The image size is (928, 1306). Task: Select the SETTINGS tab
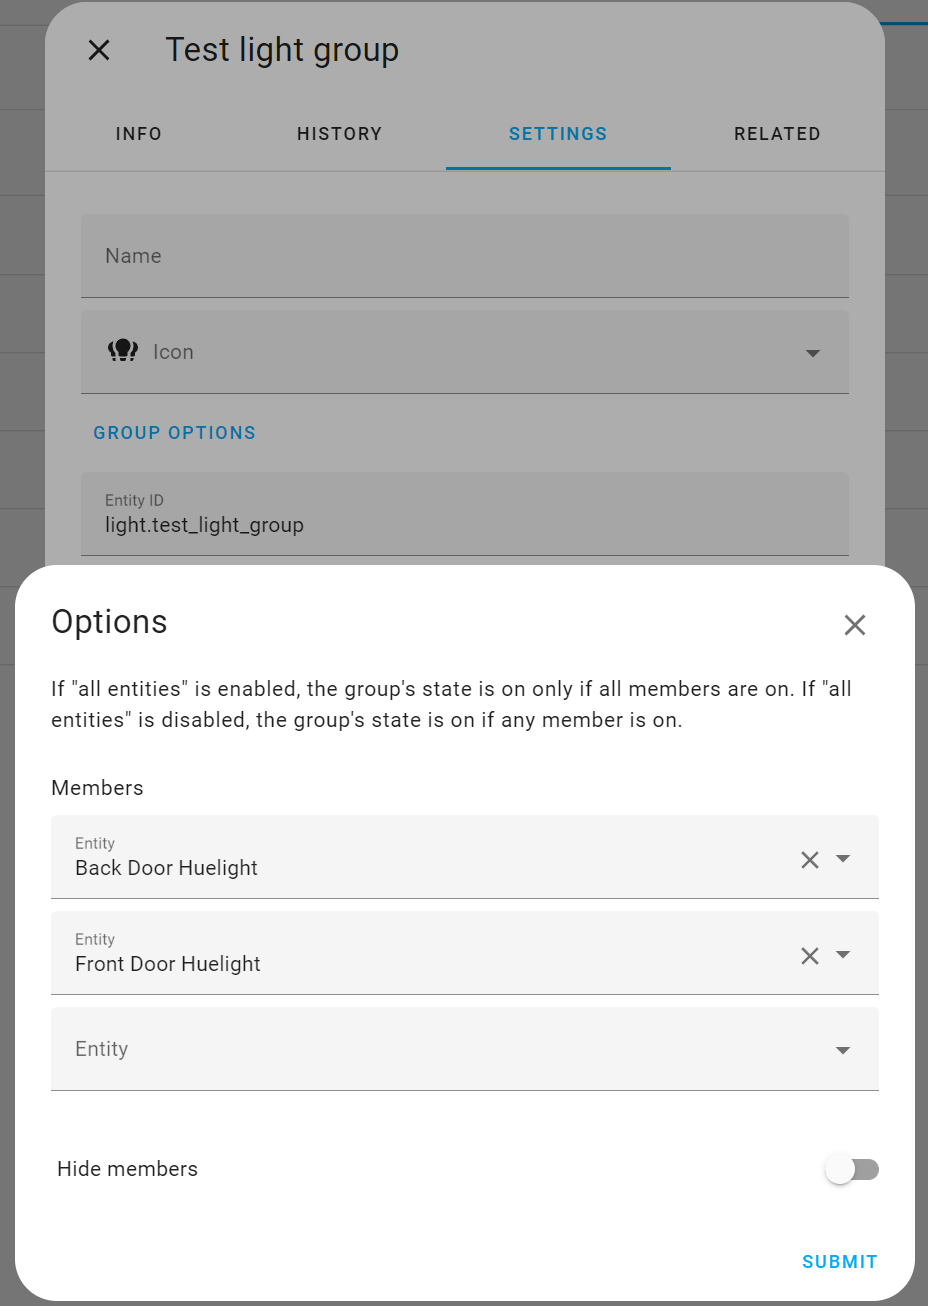click(557, 133)
